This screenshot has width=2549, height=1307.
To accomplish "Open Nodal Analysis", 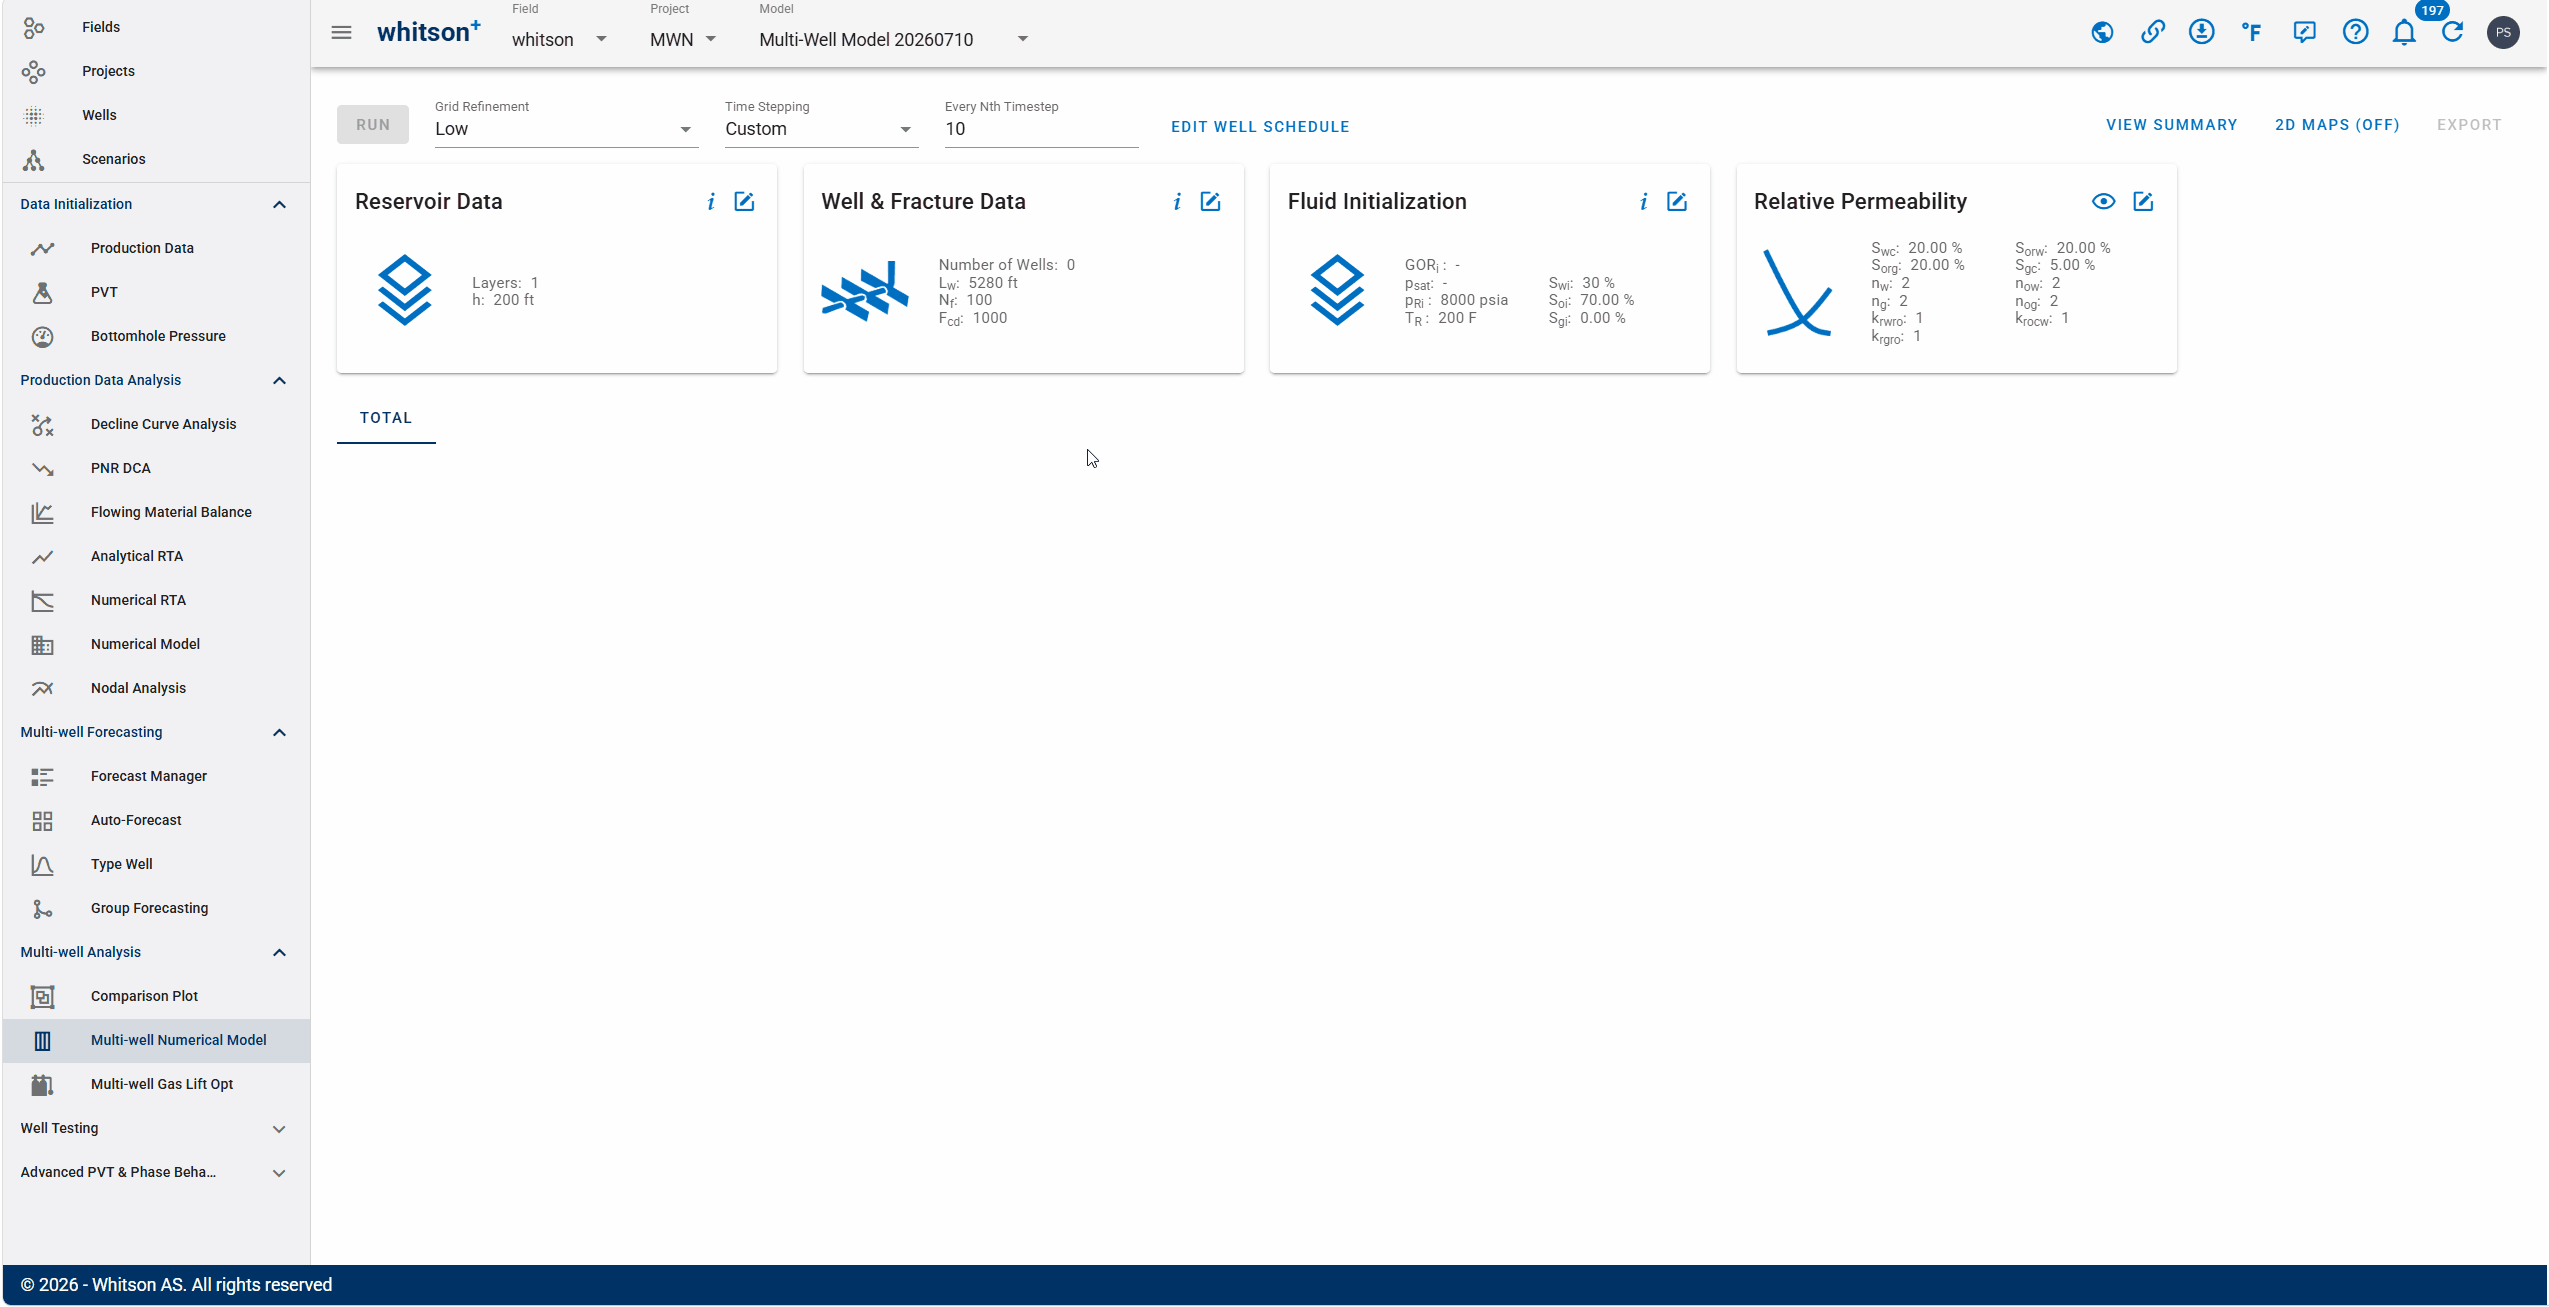I will pos(155,688).
